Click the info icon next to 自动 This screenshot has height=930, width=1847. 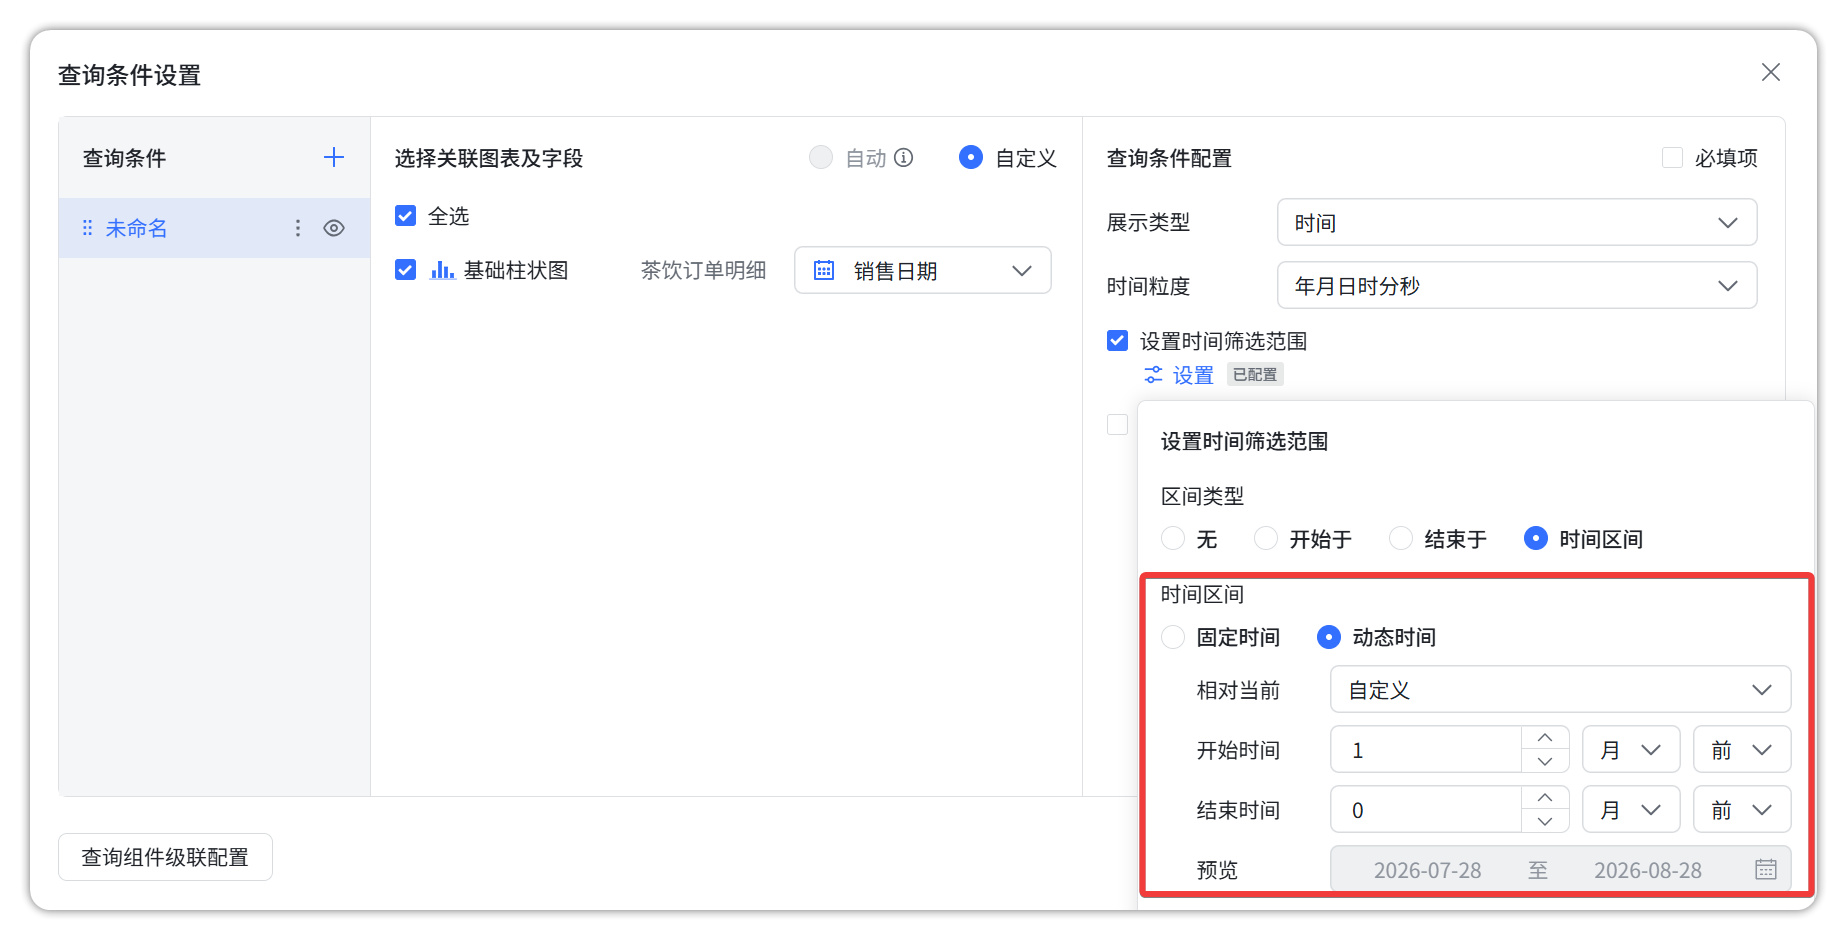click(x=904, y=157)
